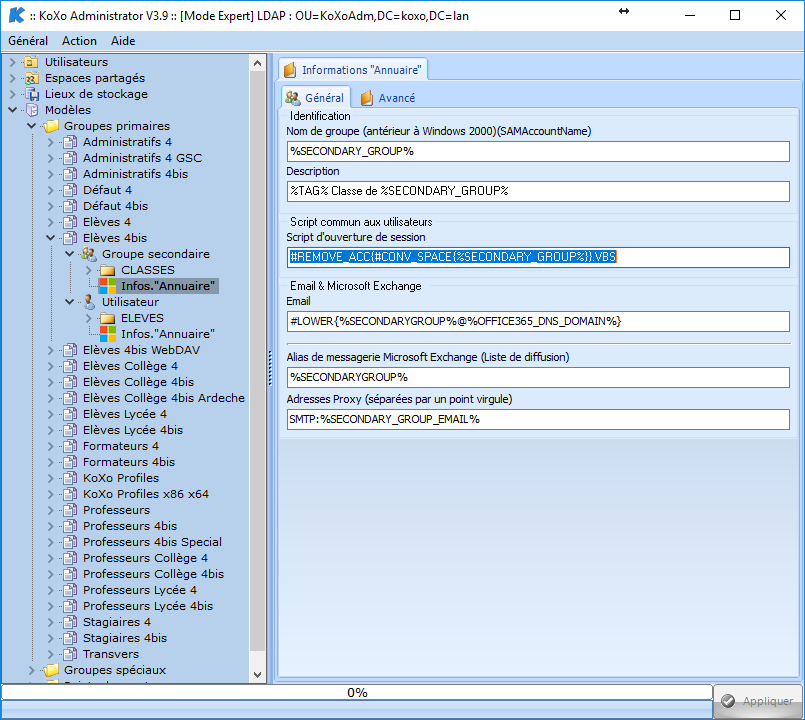805x720 pixels.
Task: Expand the ELEVES folder
Action: (89, 318)
